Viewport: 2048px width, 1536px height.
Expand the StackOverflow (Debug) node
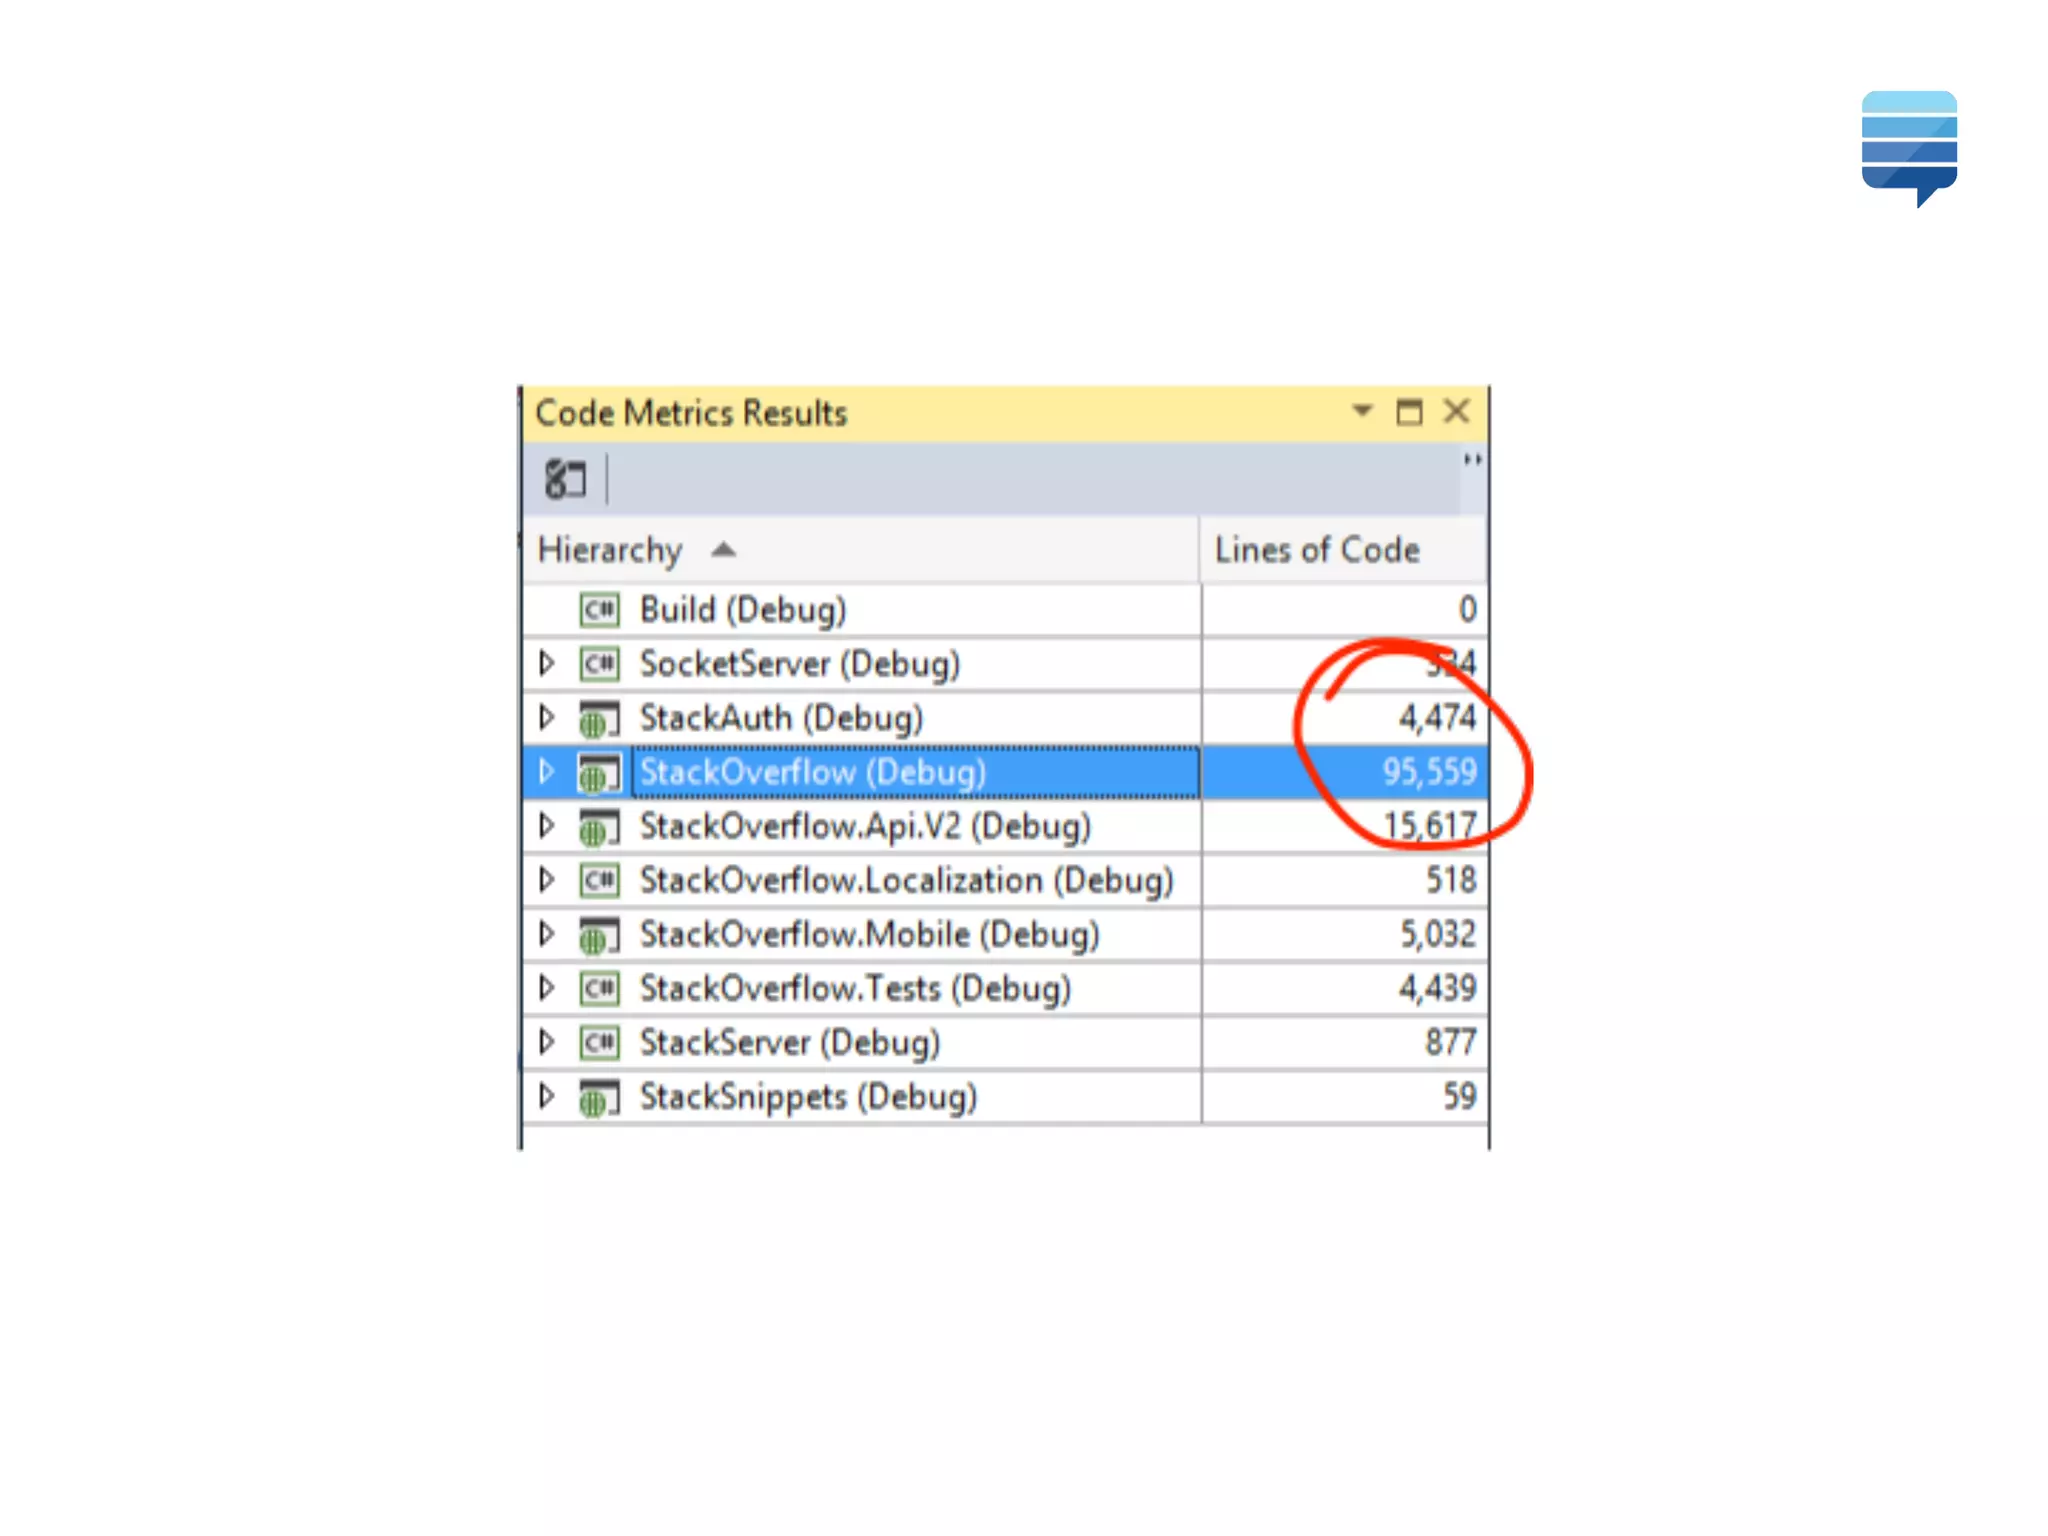(546, 771)
